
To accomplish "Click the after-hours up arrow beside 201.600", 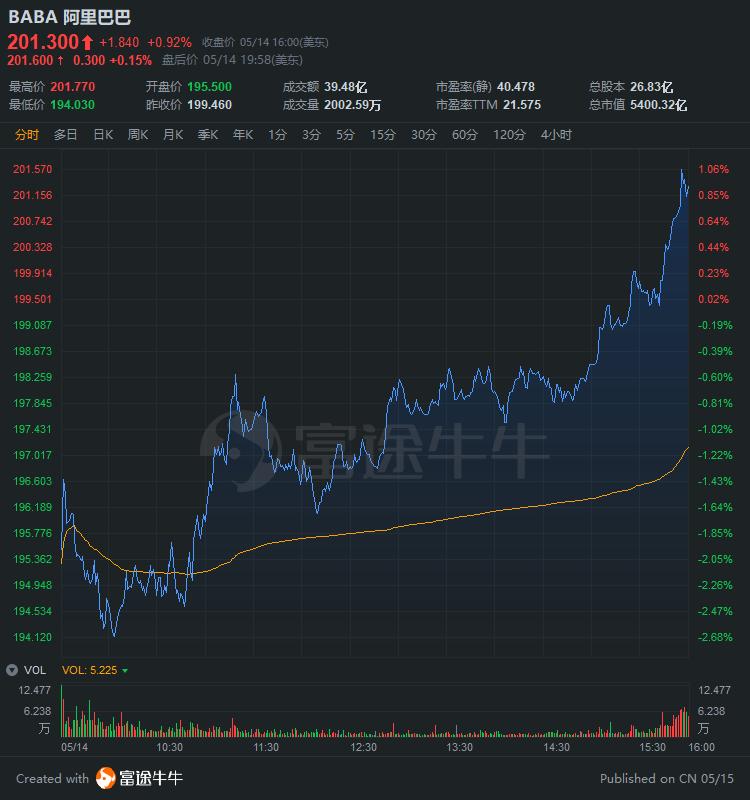I will pos(61,60).
